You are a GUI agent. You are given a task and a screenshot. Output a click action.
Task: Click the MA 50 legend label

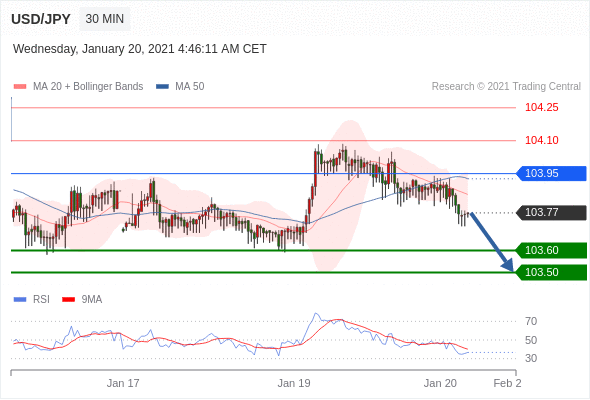point(190,87)
